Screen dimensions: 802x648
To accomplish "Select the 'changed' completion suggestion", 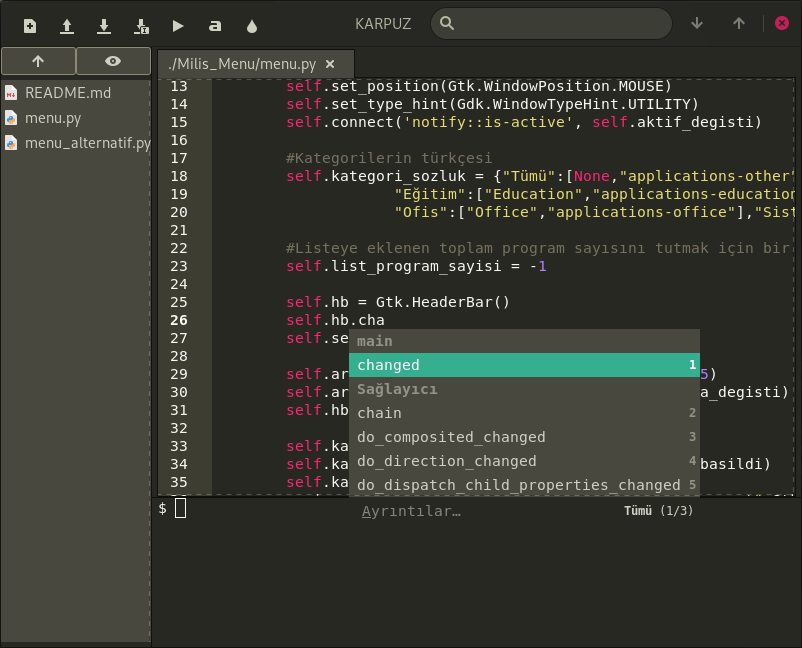I will pyautogui.click(x=524, y=365).
